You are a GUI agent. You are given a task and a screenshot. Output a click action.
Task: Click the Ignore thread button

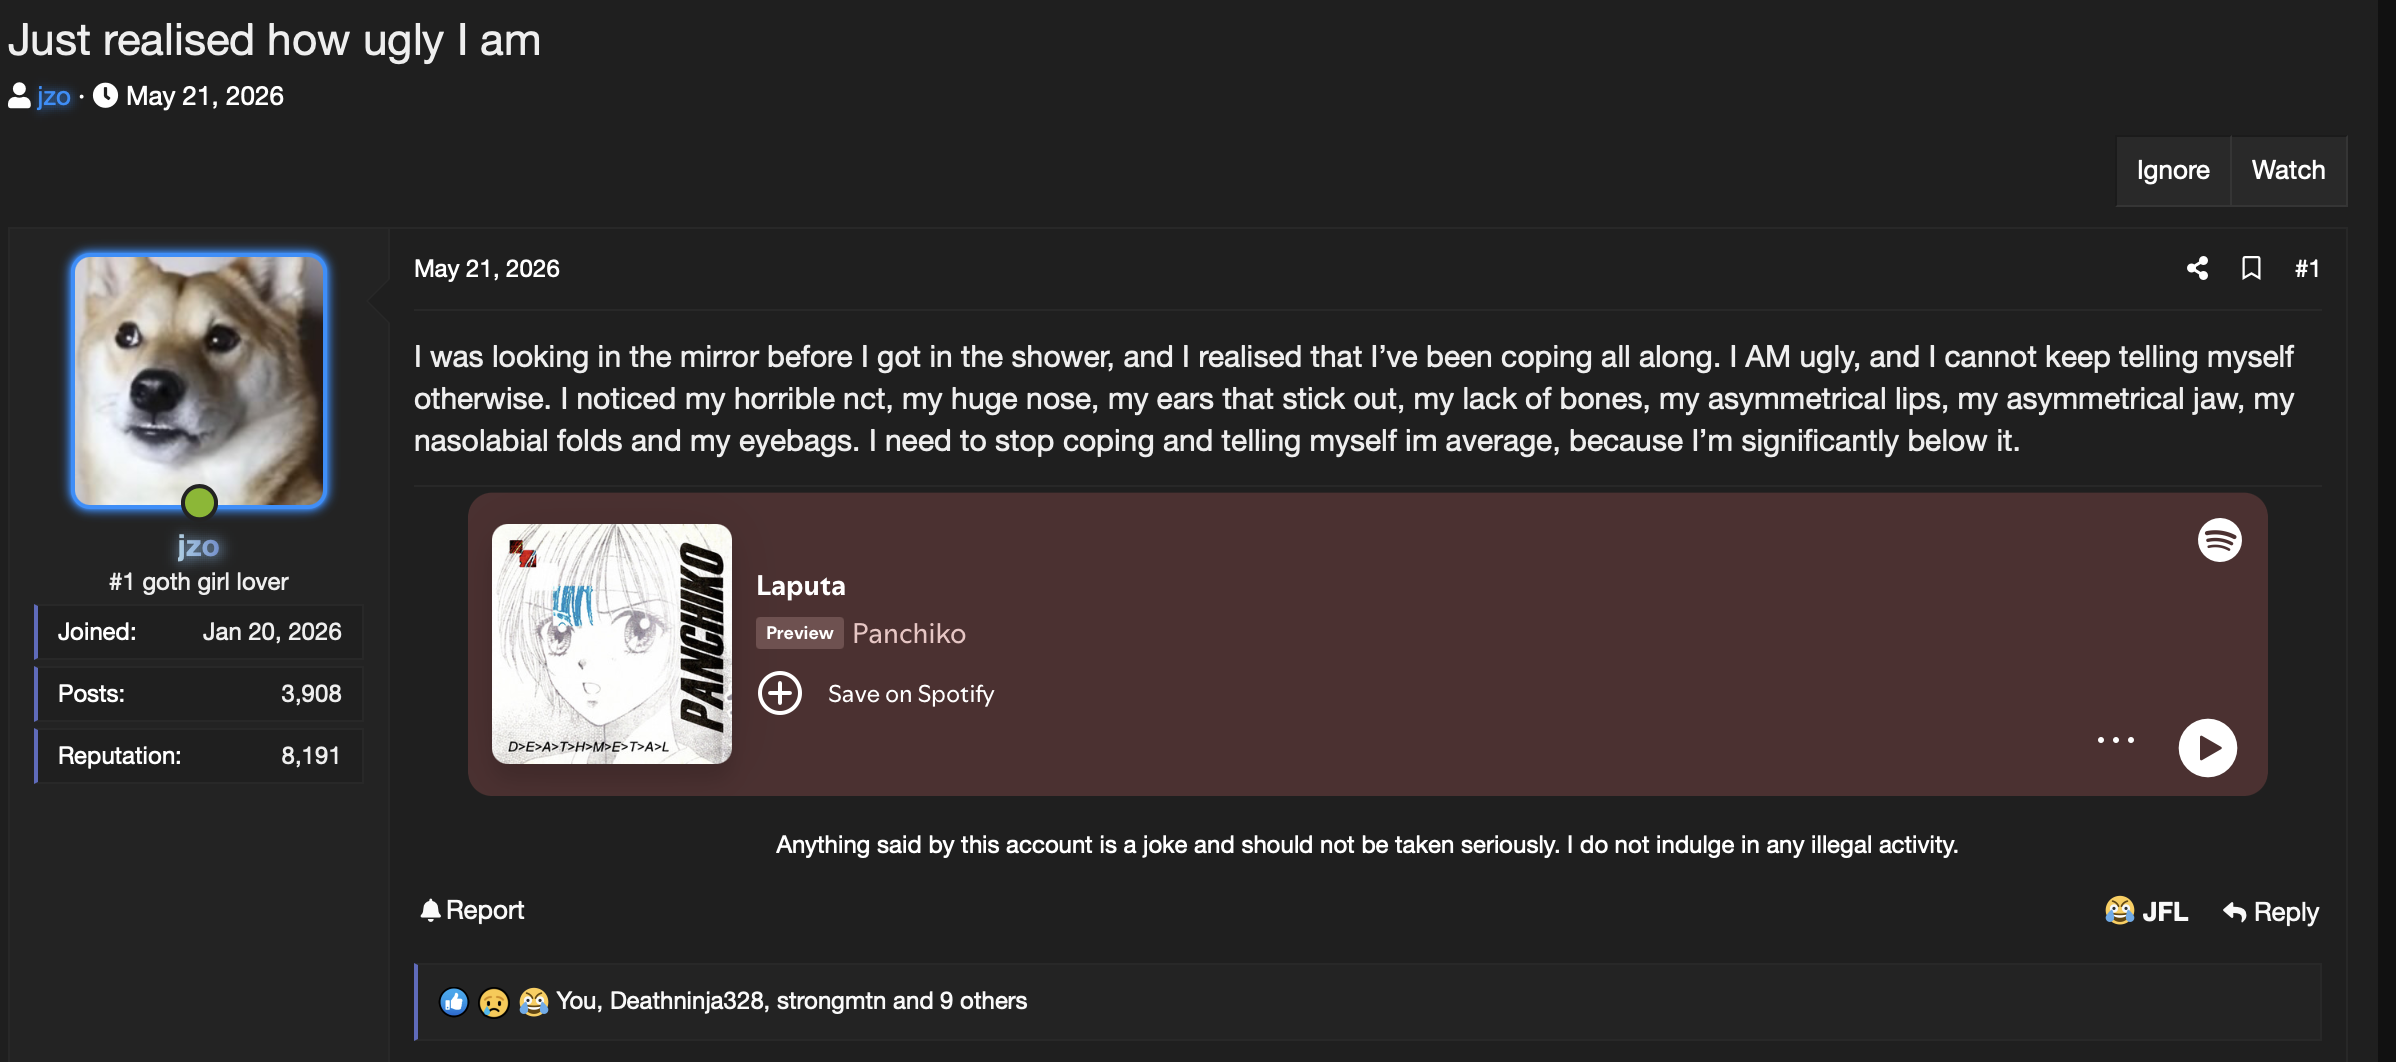coord(2173,170)
